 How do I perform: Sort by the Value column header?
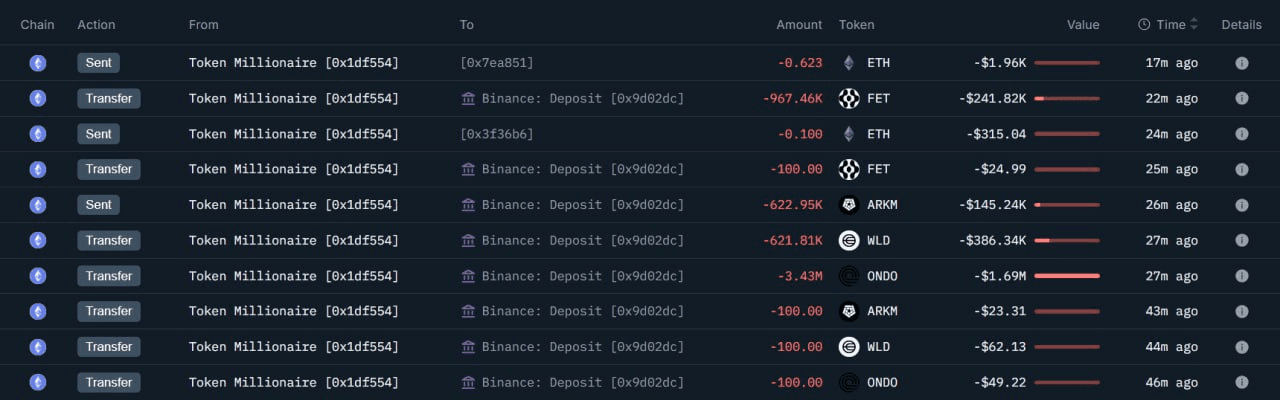[1082, 25]
